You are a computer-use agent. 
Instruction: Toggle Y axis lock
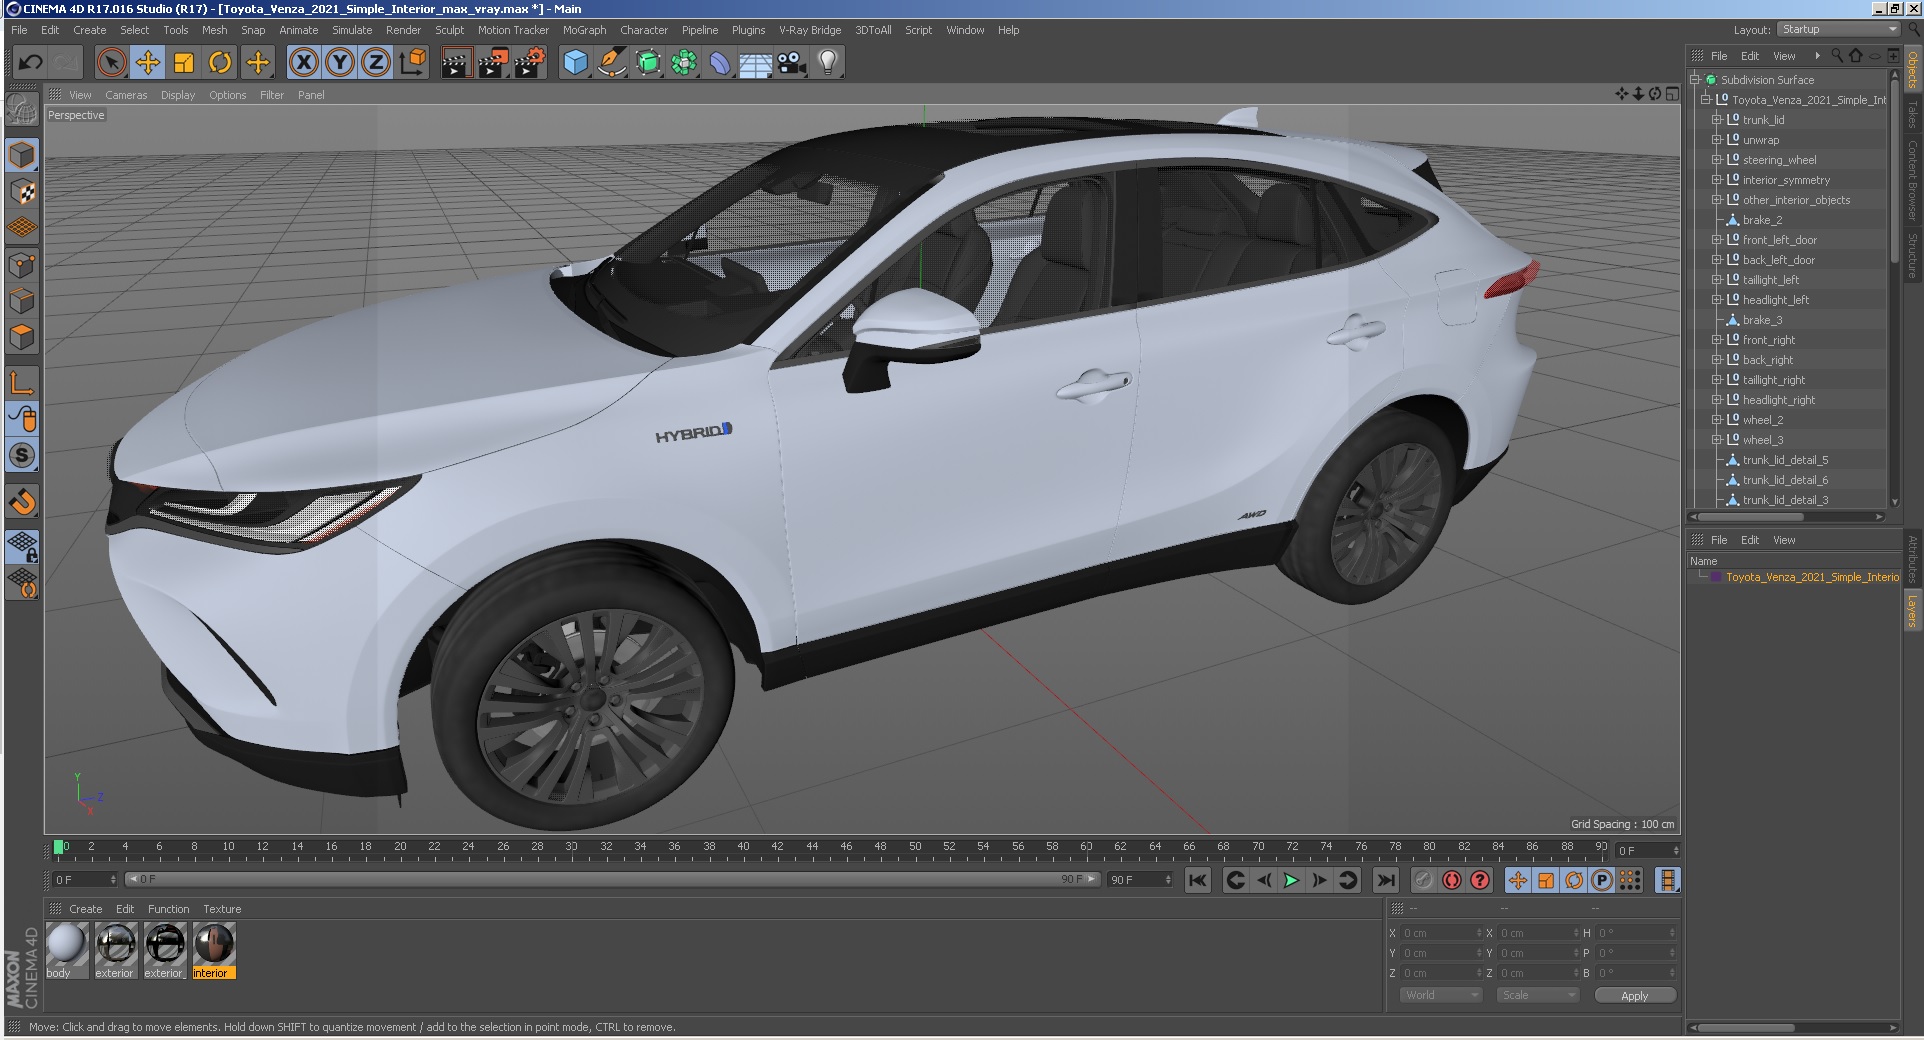340,63
